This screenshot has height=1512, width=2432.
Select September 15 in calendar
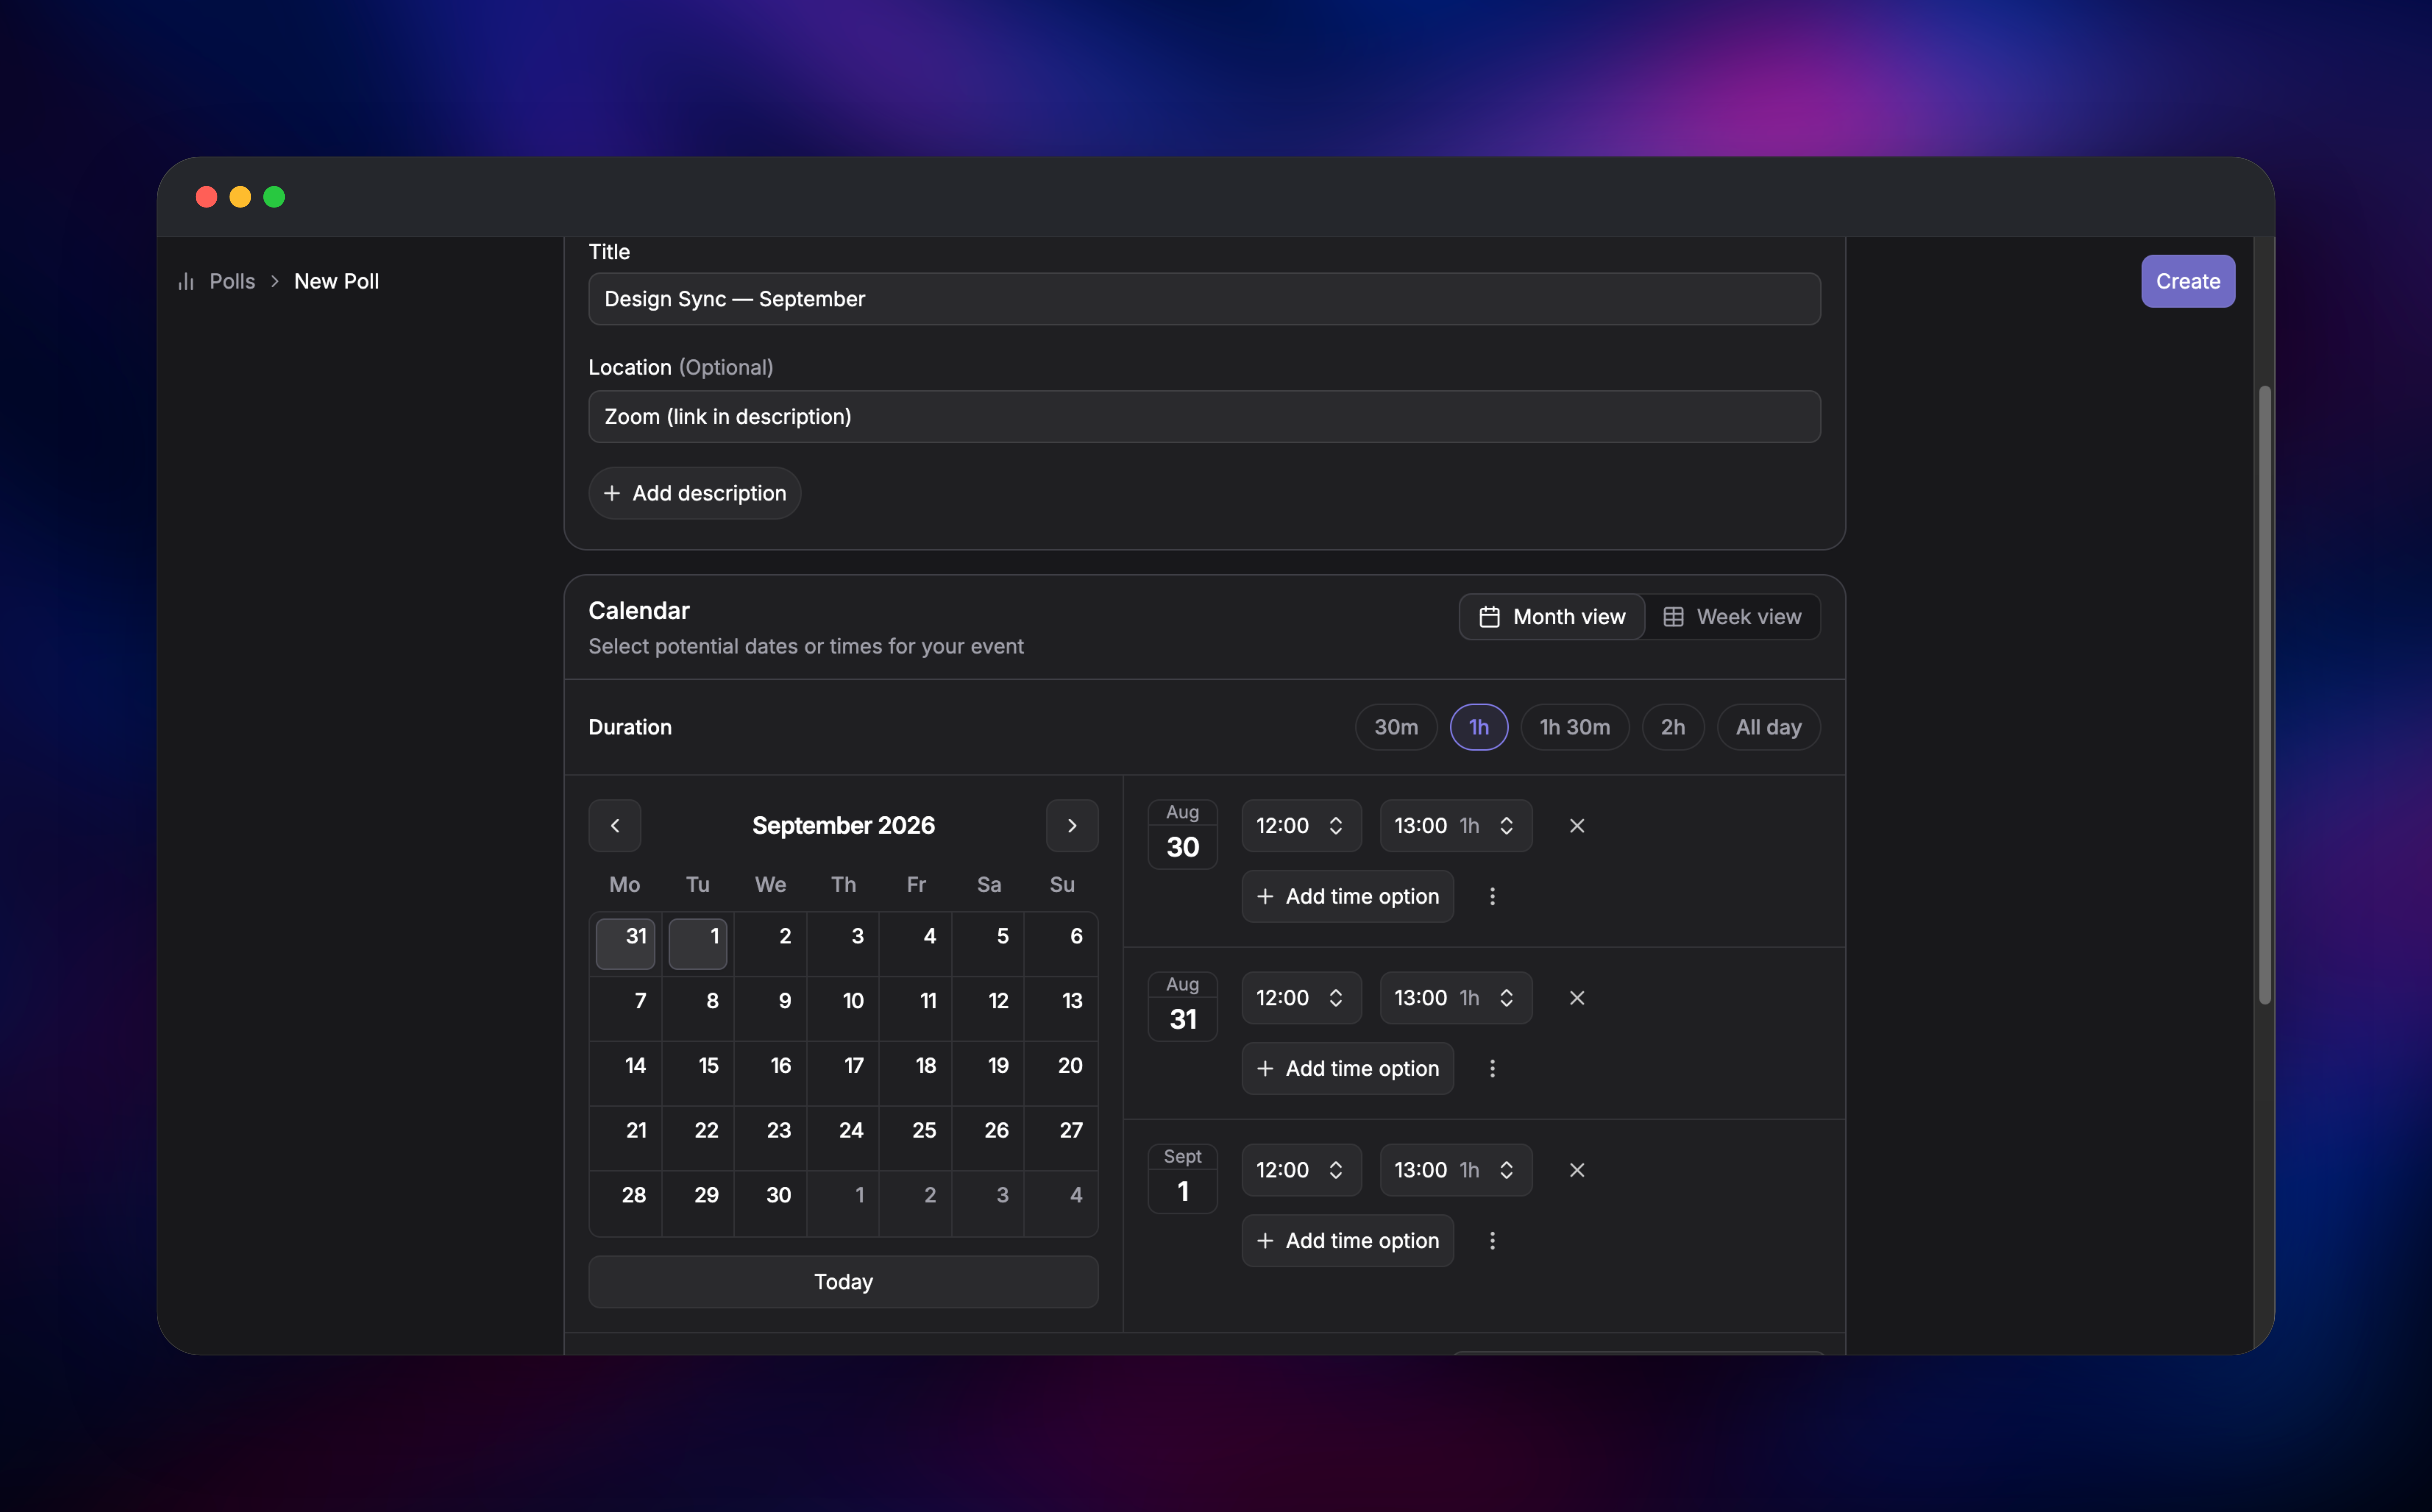(698, 1073)
